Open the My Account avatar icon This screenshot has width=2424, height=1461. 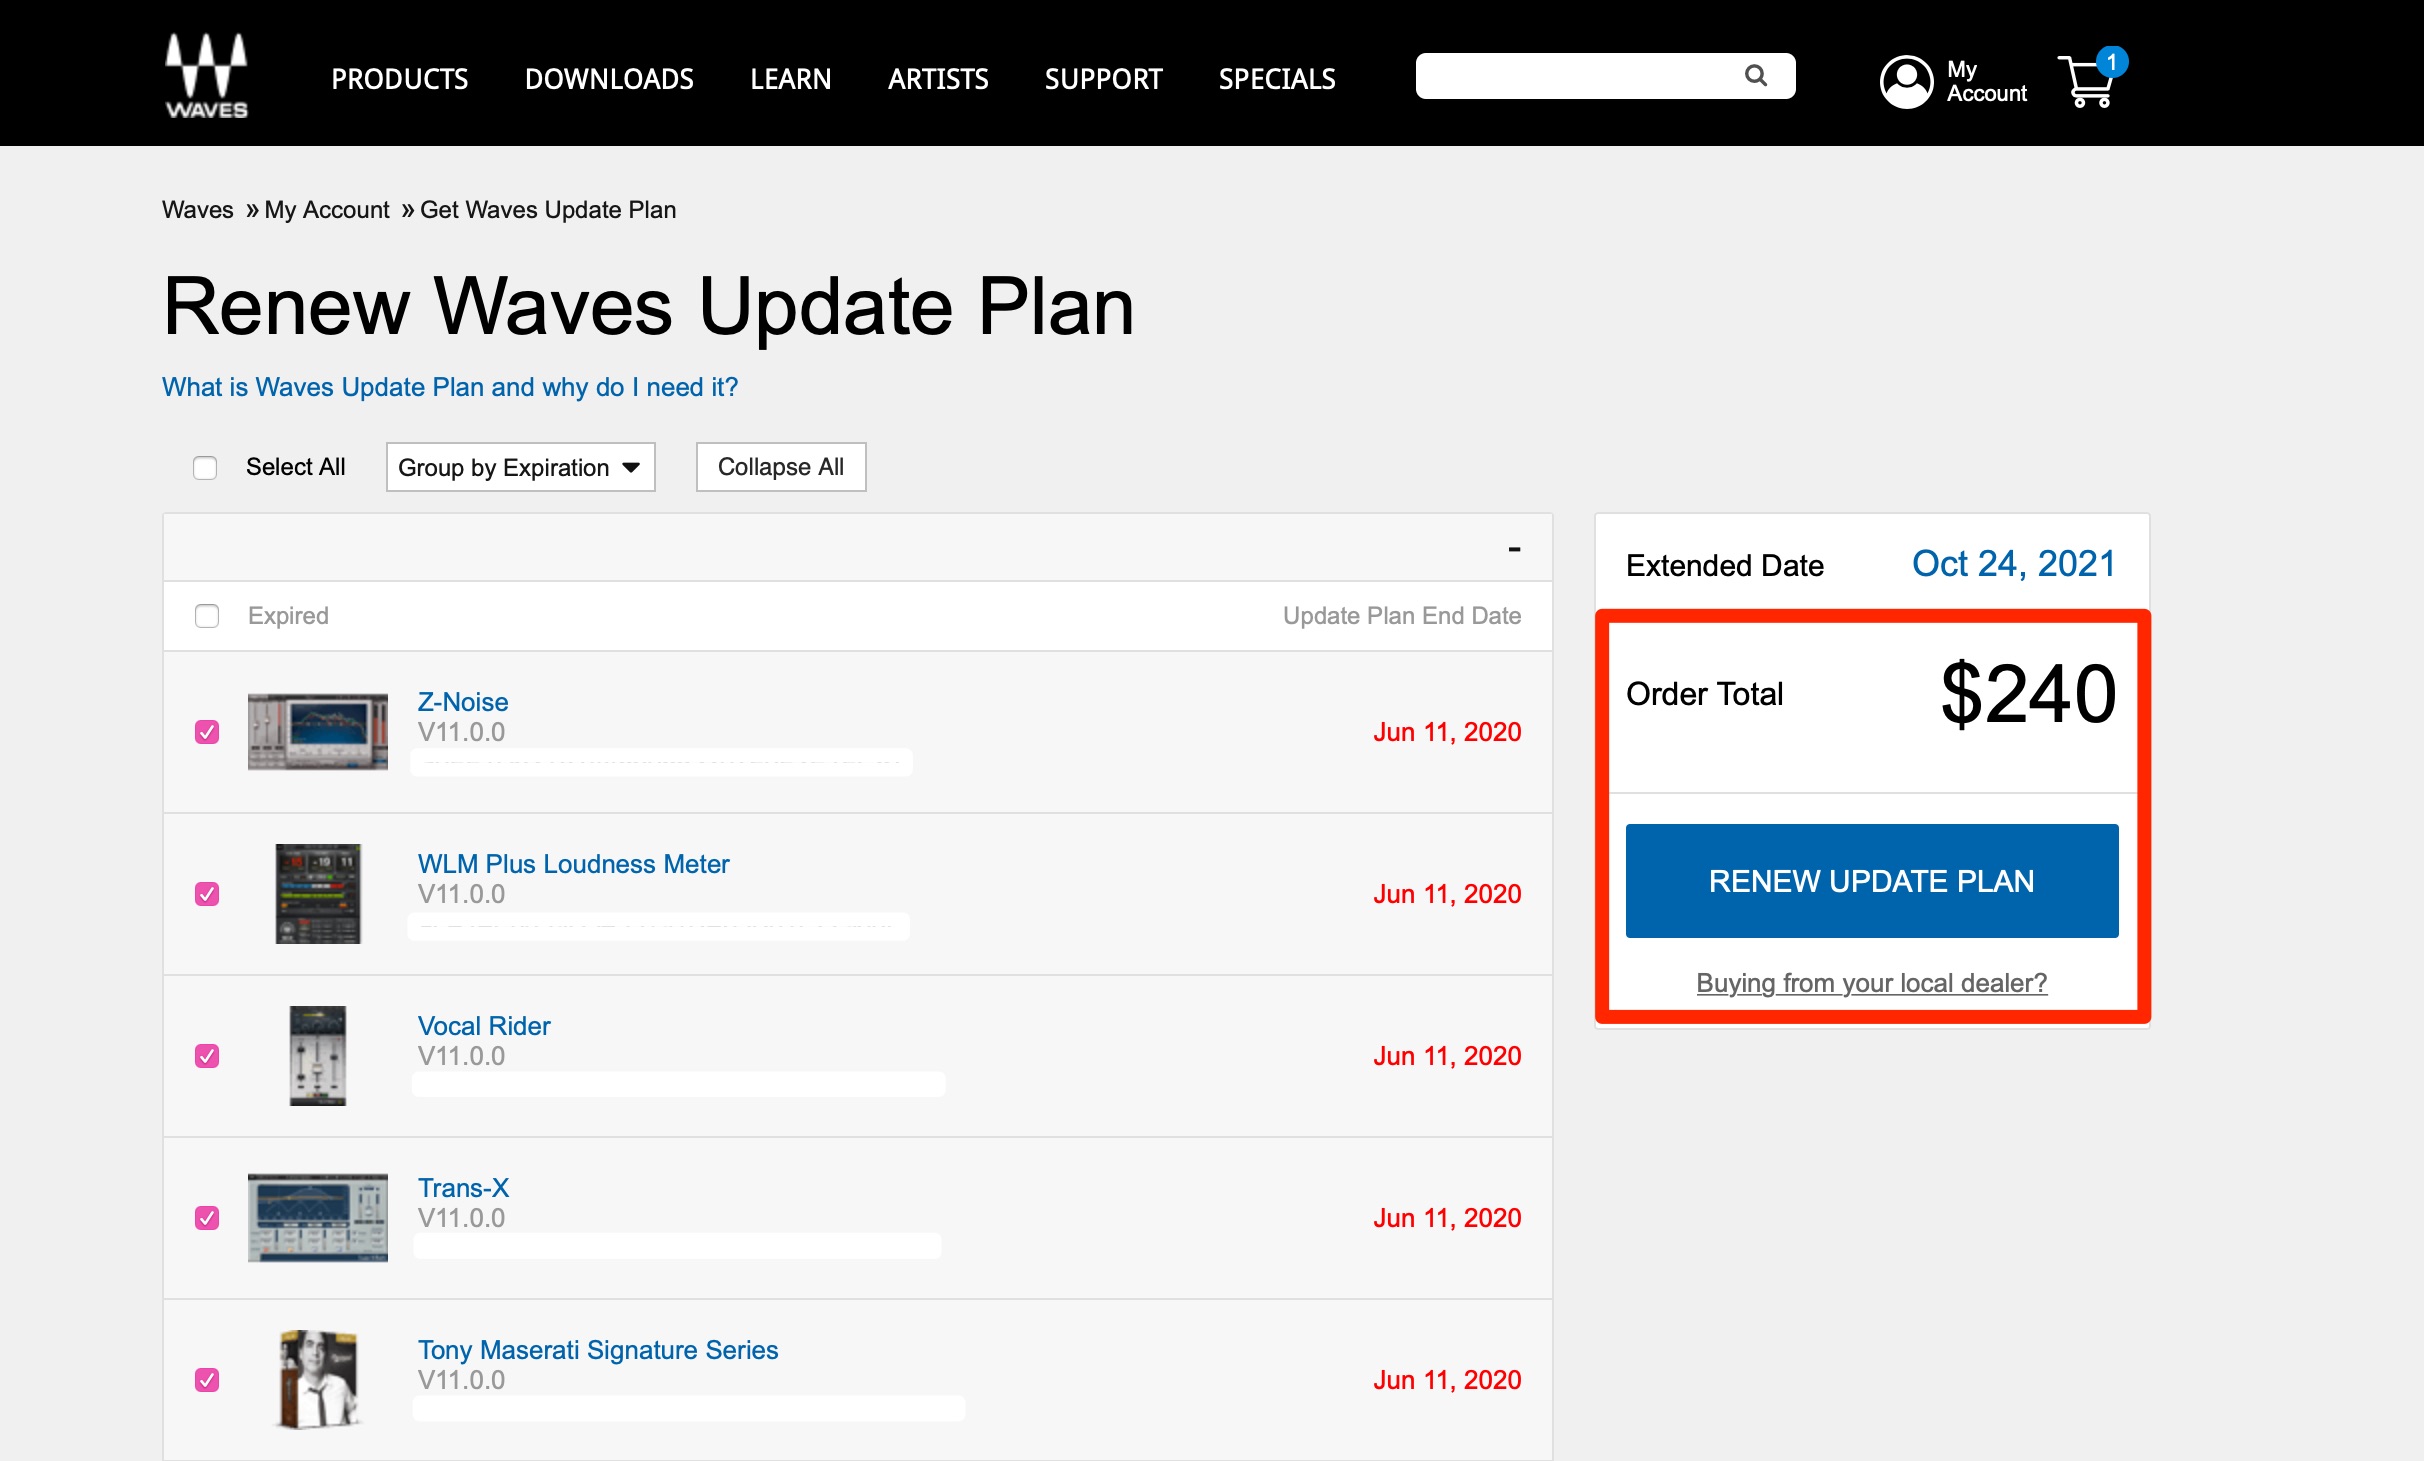point(1906,81)
